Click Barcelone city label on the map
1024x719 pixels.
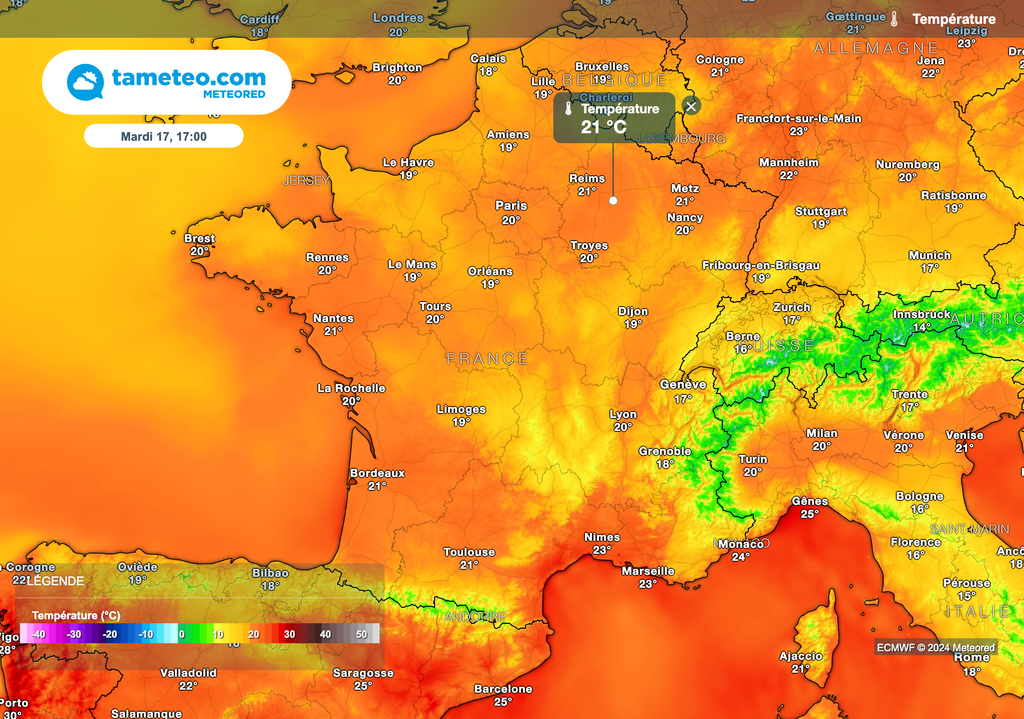[x=503, y=689]
